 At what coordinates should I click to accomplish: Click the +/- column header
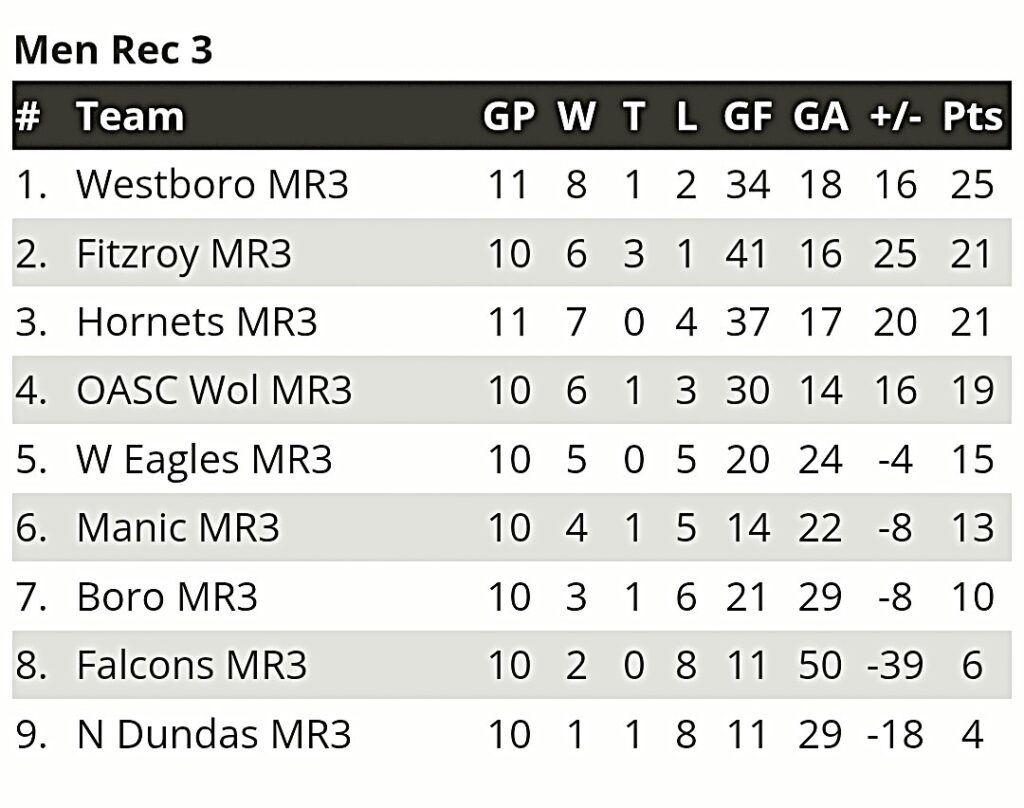click(x=895, y=117)
